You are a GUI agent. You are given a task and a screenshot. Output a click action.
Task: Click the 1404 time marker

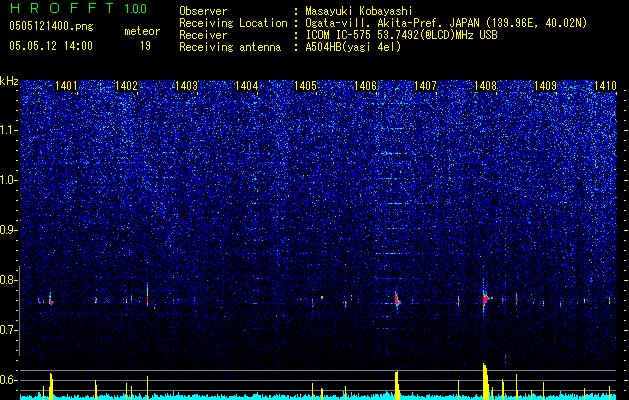pyautogui.click(x=246, y=85)
